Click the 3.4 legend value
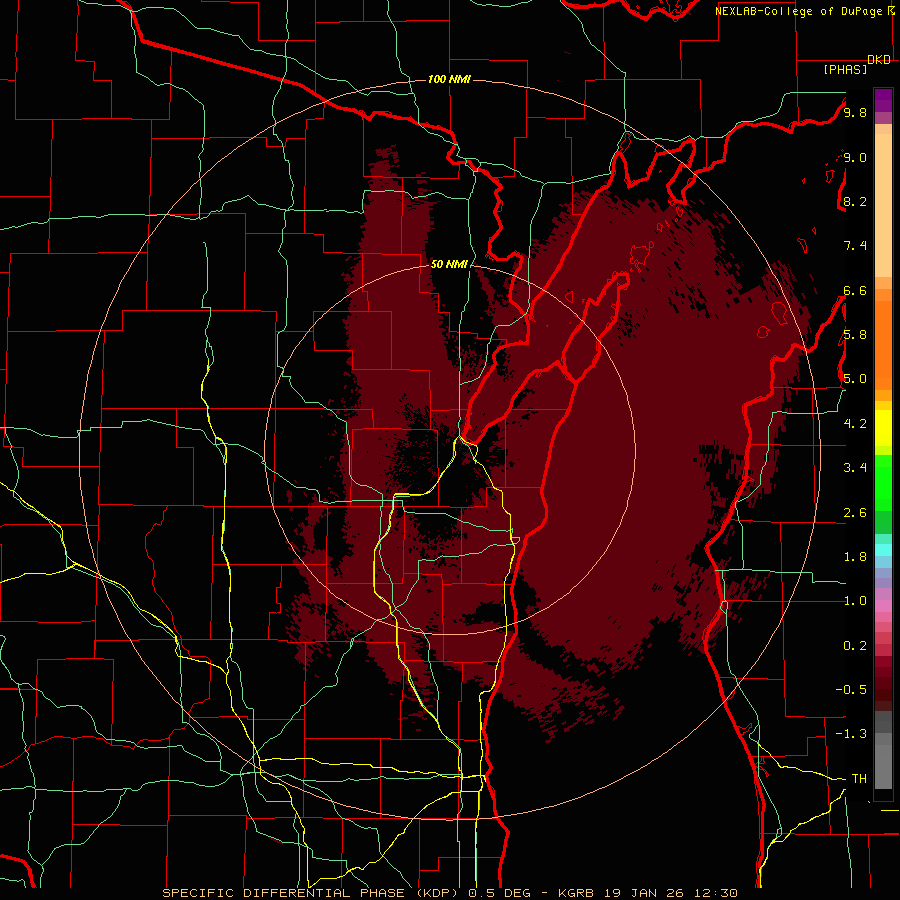Viewport: 900px width, 900px height. coord(855,467)
